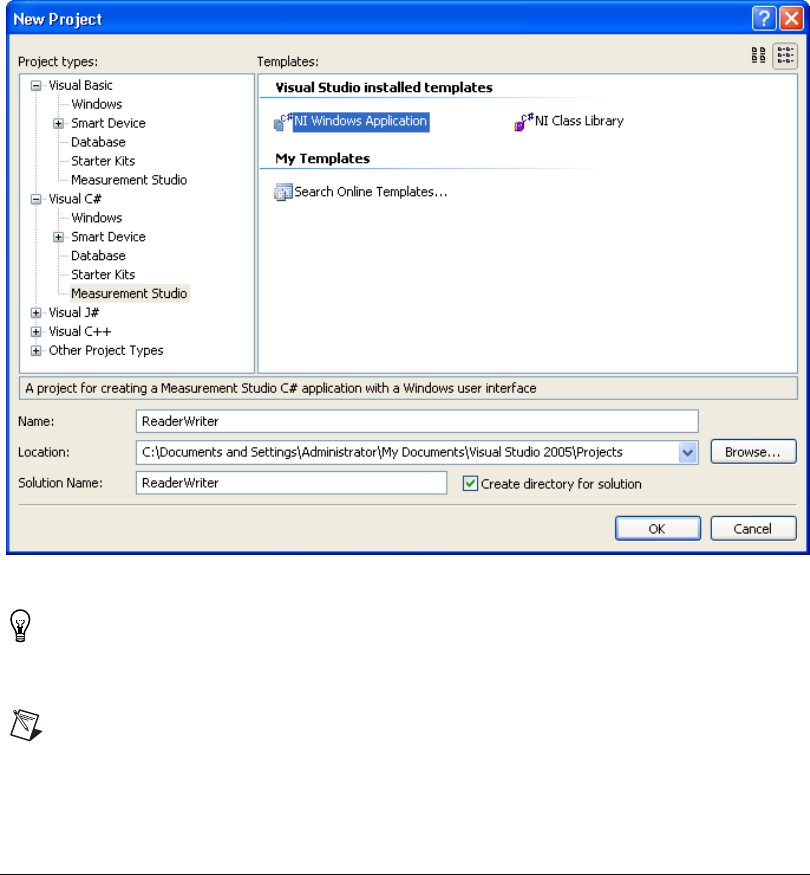Select Database under Visual C#
The width and height of the screenshot is (810, 875).
click(x=98, y=256)
